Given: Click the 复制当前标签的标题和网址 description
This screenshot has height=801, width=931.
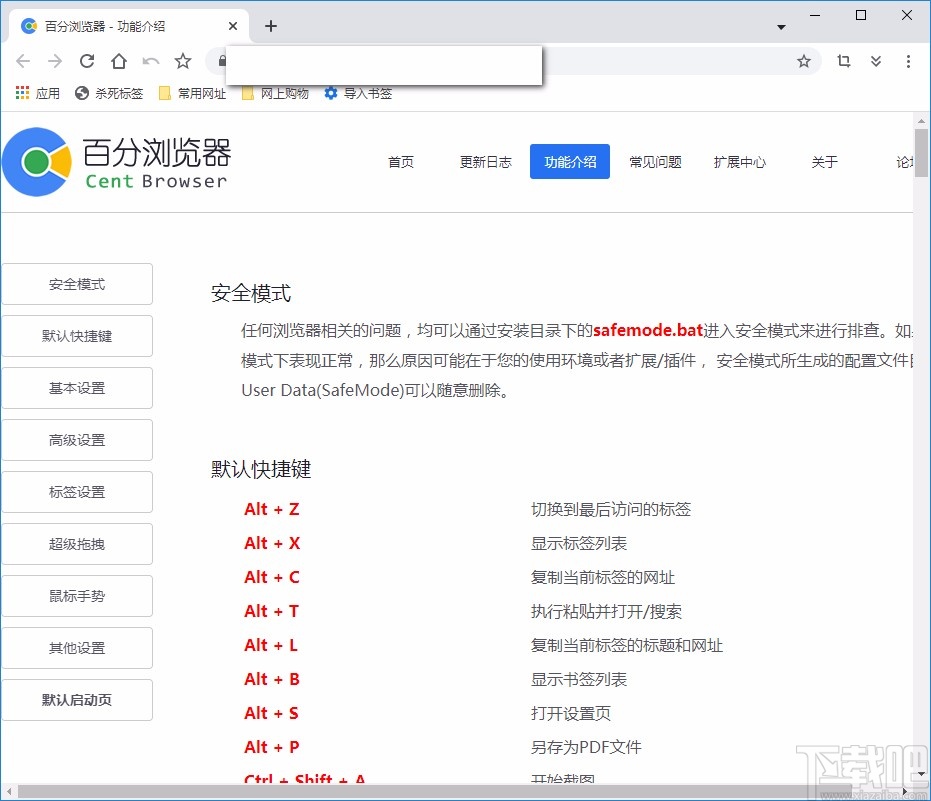Looking at the screenshot, I should 627,645.
